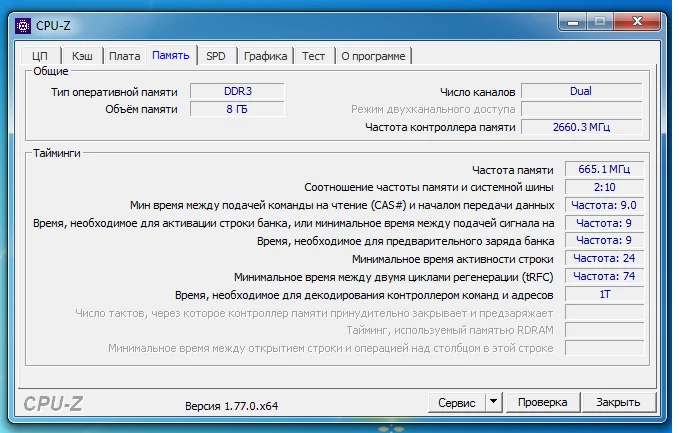Click the 665.1 МГц memory frequency value
The width and height of the screenshot is (679, 433).
604,169
